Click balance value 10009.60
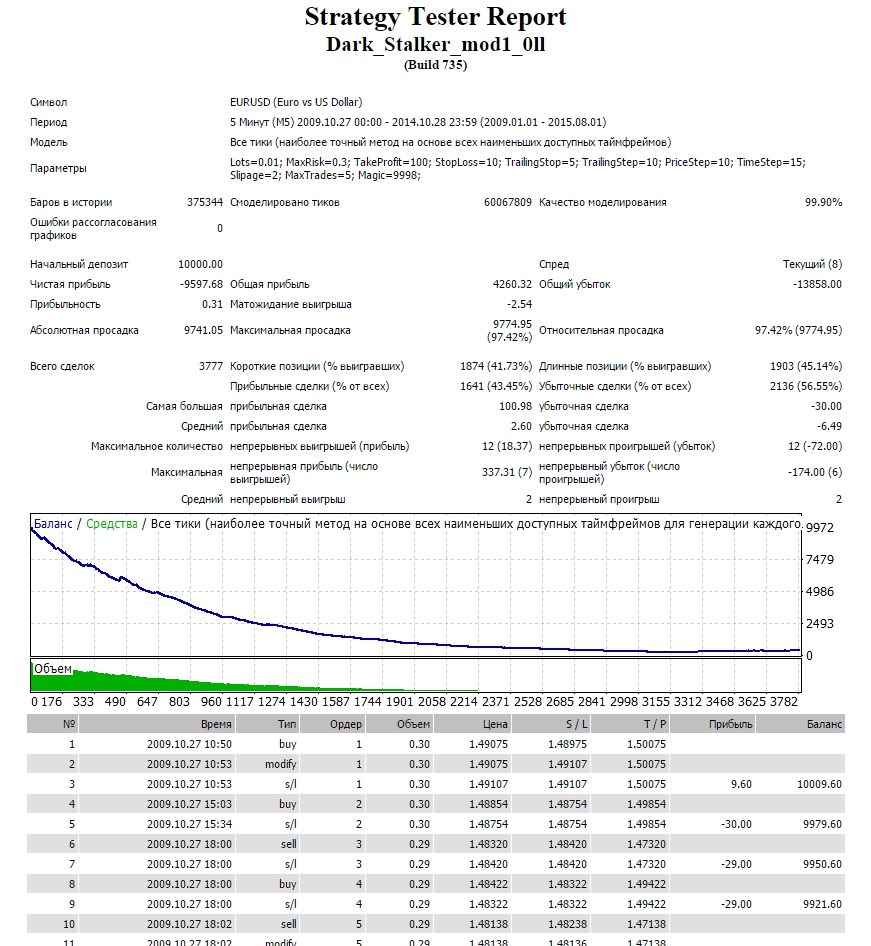The image size is (871, 946). tap(819, 784)
